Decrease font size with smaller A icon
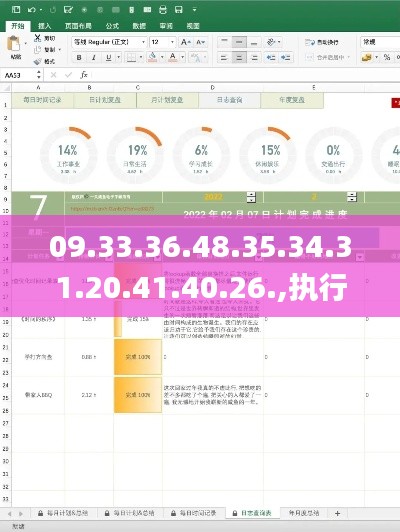 pos(201,42)
